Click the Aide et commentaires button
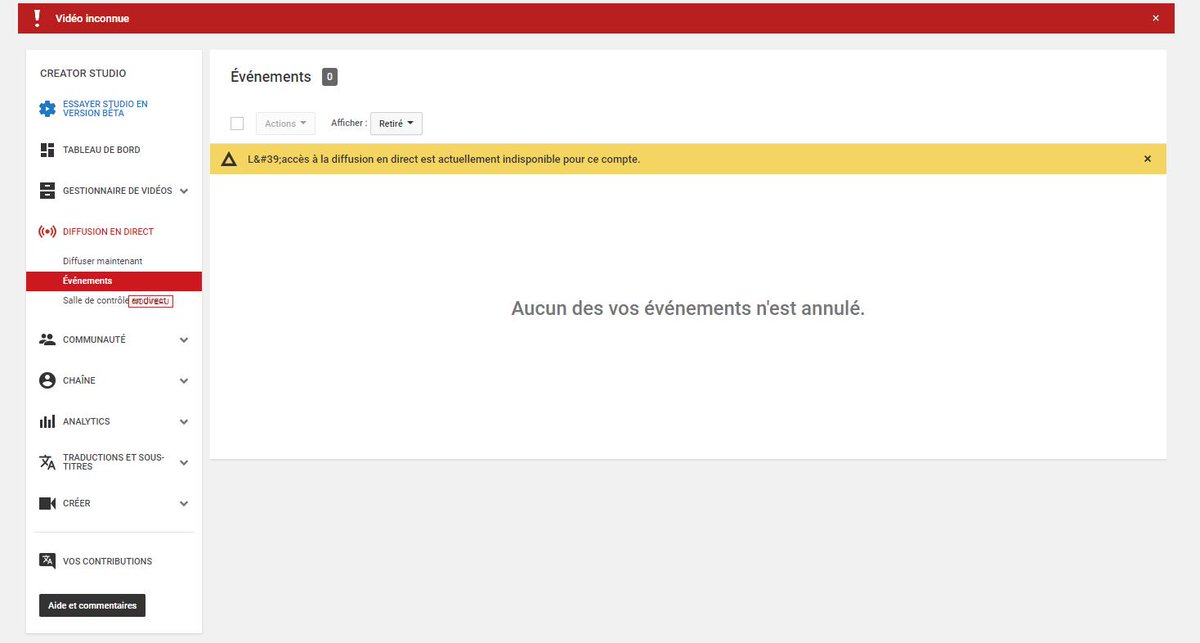The image size is (1200, 643). [x=92, y=605]
